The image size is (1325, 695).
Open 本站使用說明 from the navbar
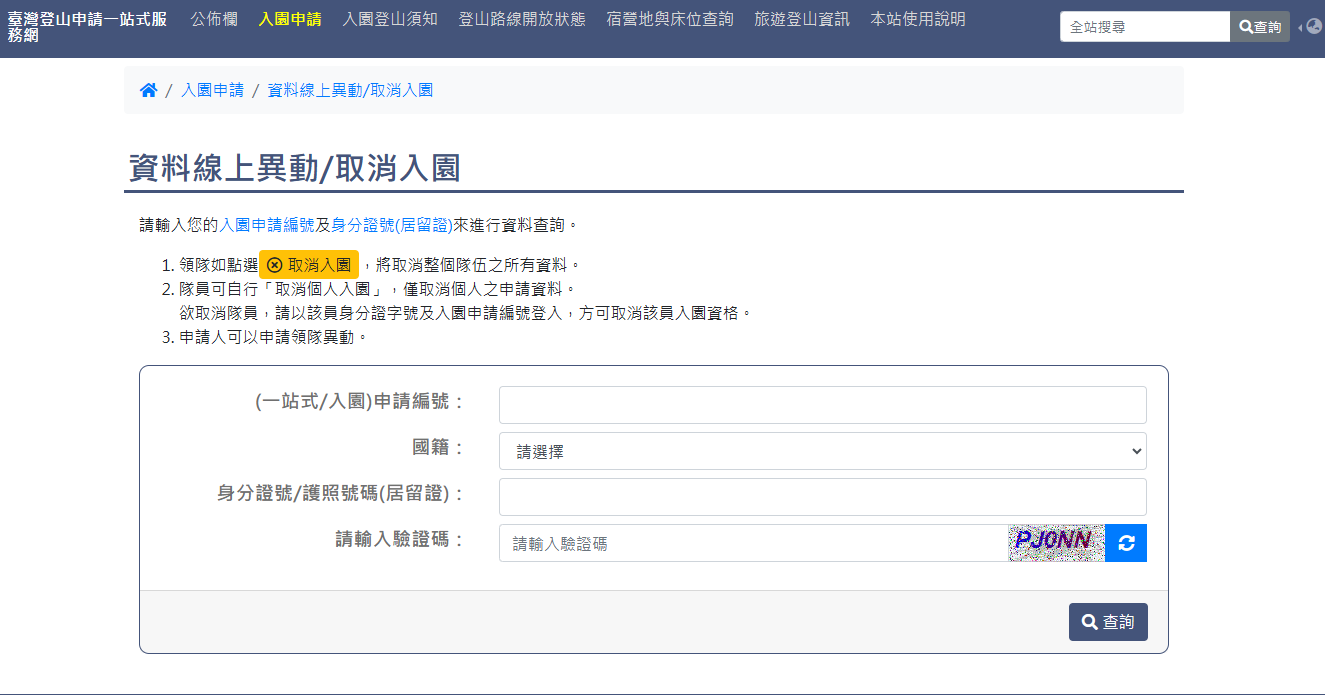pos(918,19)
